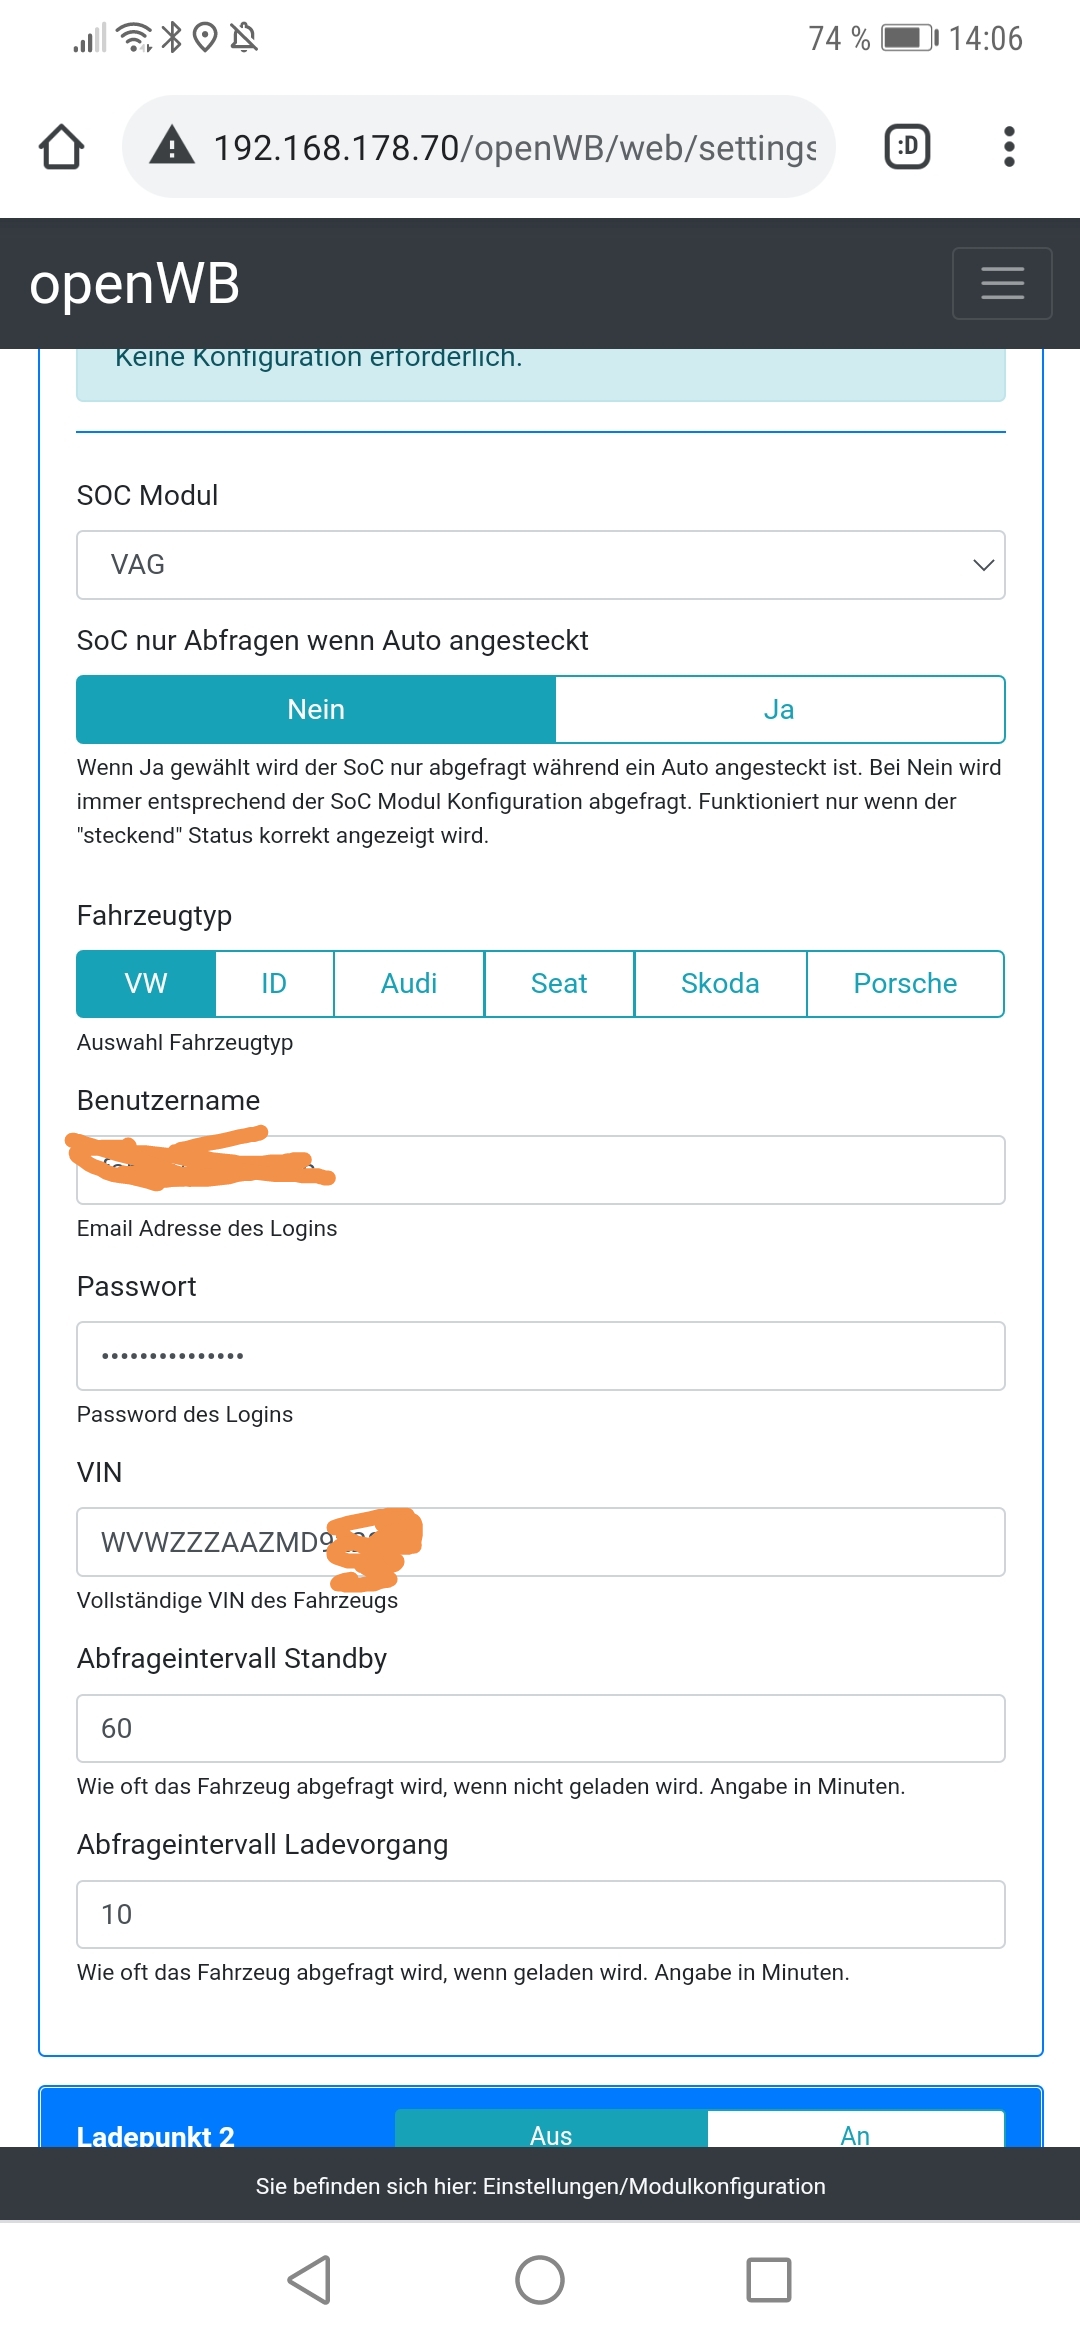Screen dimensions: 1080x2340
Task: Choose Audi as Fahrzeugtyp
Action: click(x=409, y=983)
